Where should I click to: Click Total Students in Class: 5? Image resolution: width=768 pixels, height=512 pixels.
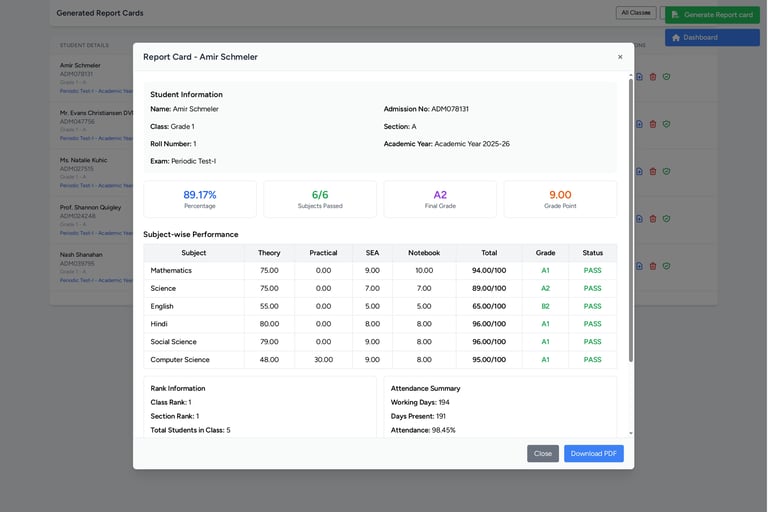click(x=190, y=430)
